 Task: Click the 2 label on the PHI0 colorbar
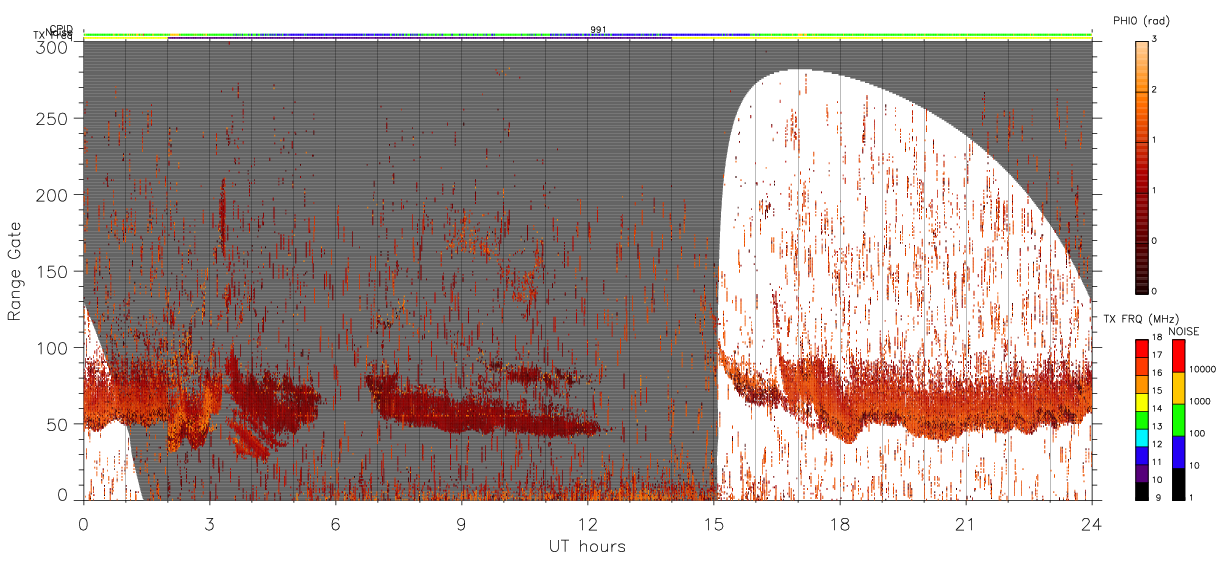tap(1154, 91)
